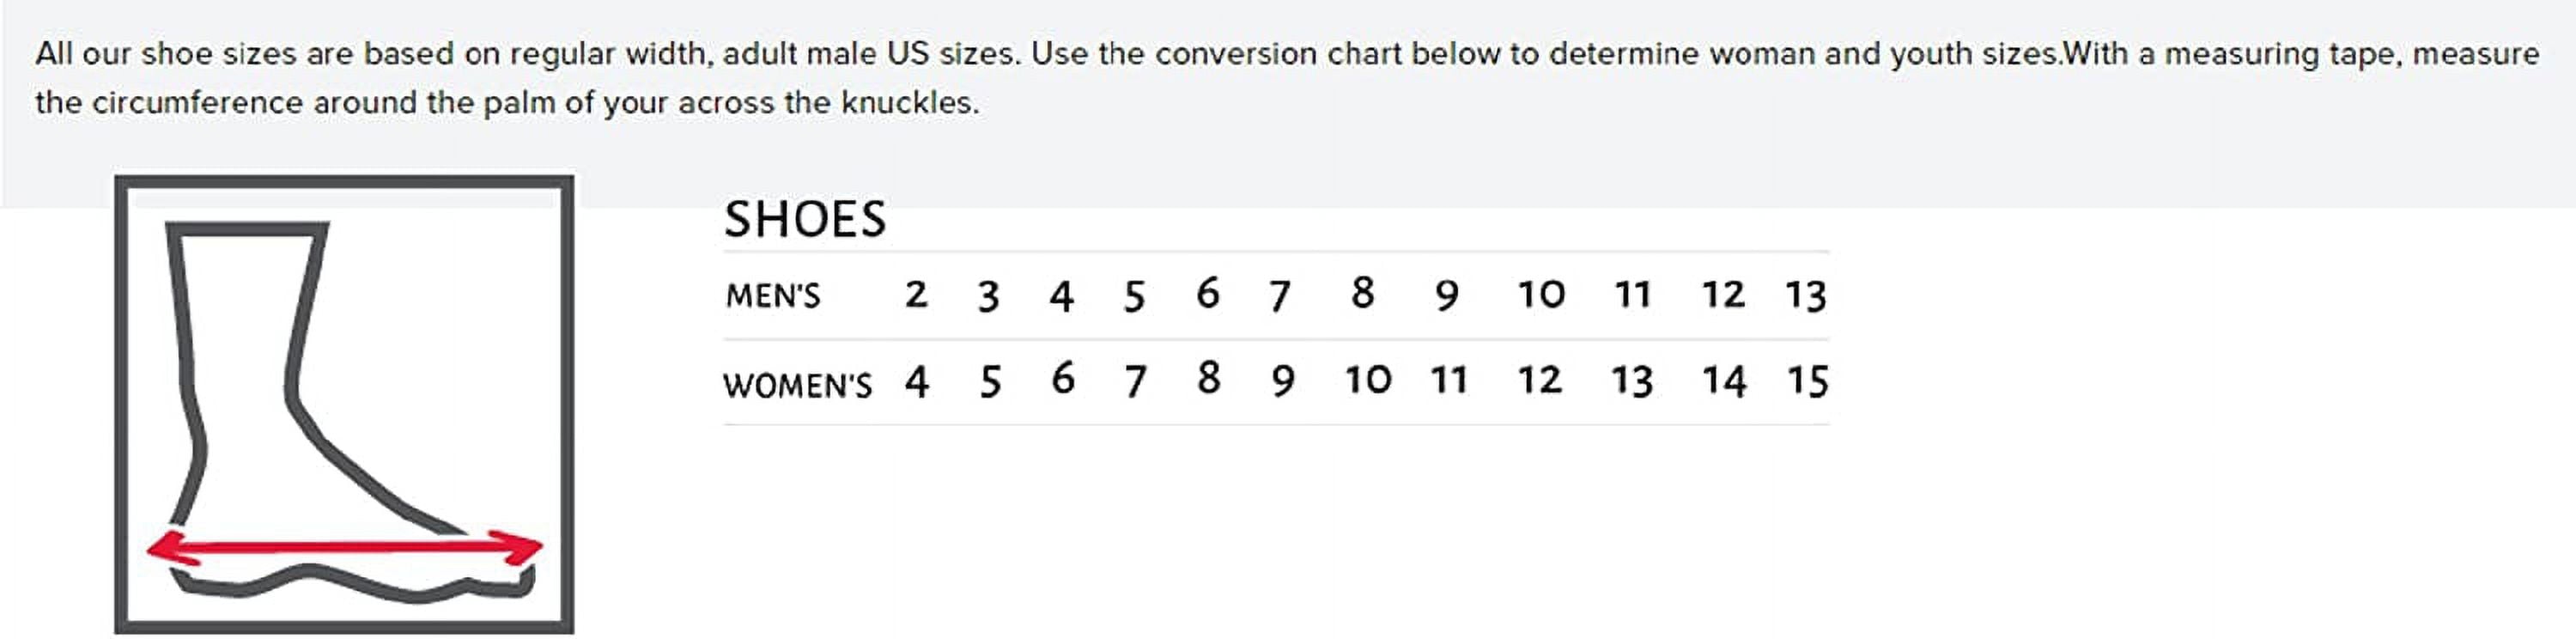Click the shoe size instructions paragraph

(1286, 77)
